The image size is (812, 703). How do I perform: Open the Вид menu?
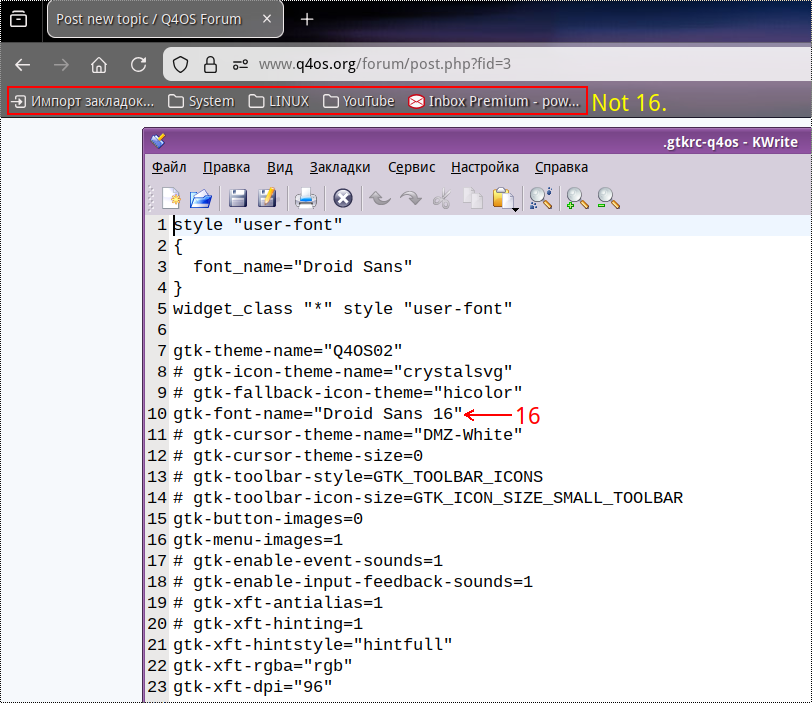[280, 167]
